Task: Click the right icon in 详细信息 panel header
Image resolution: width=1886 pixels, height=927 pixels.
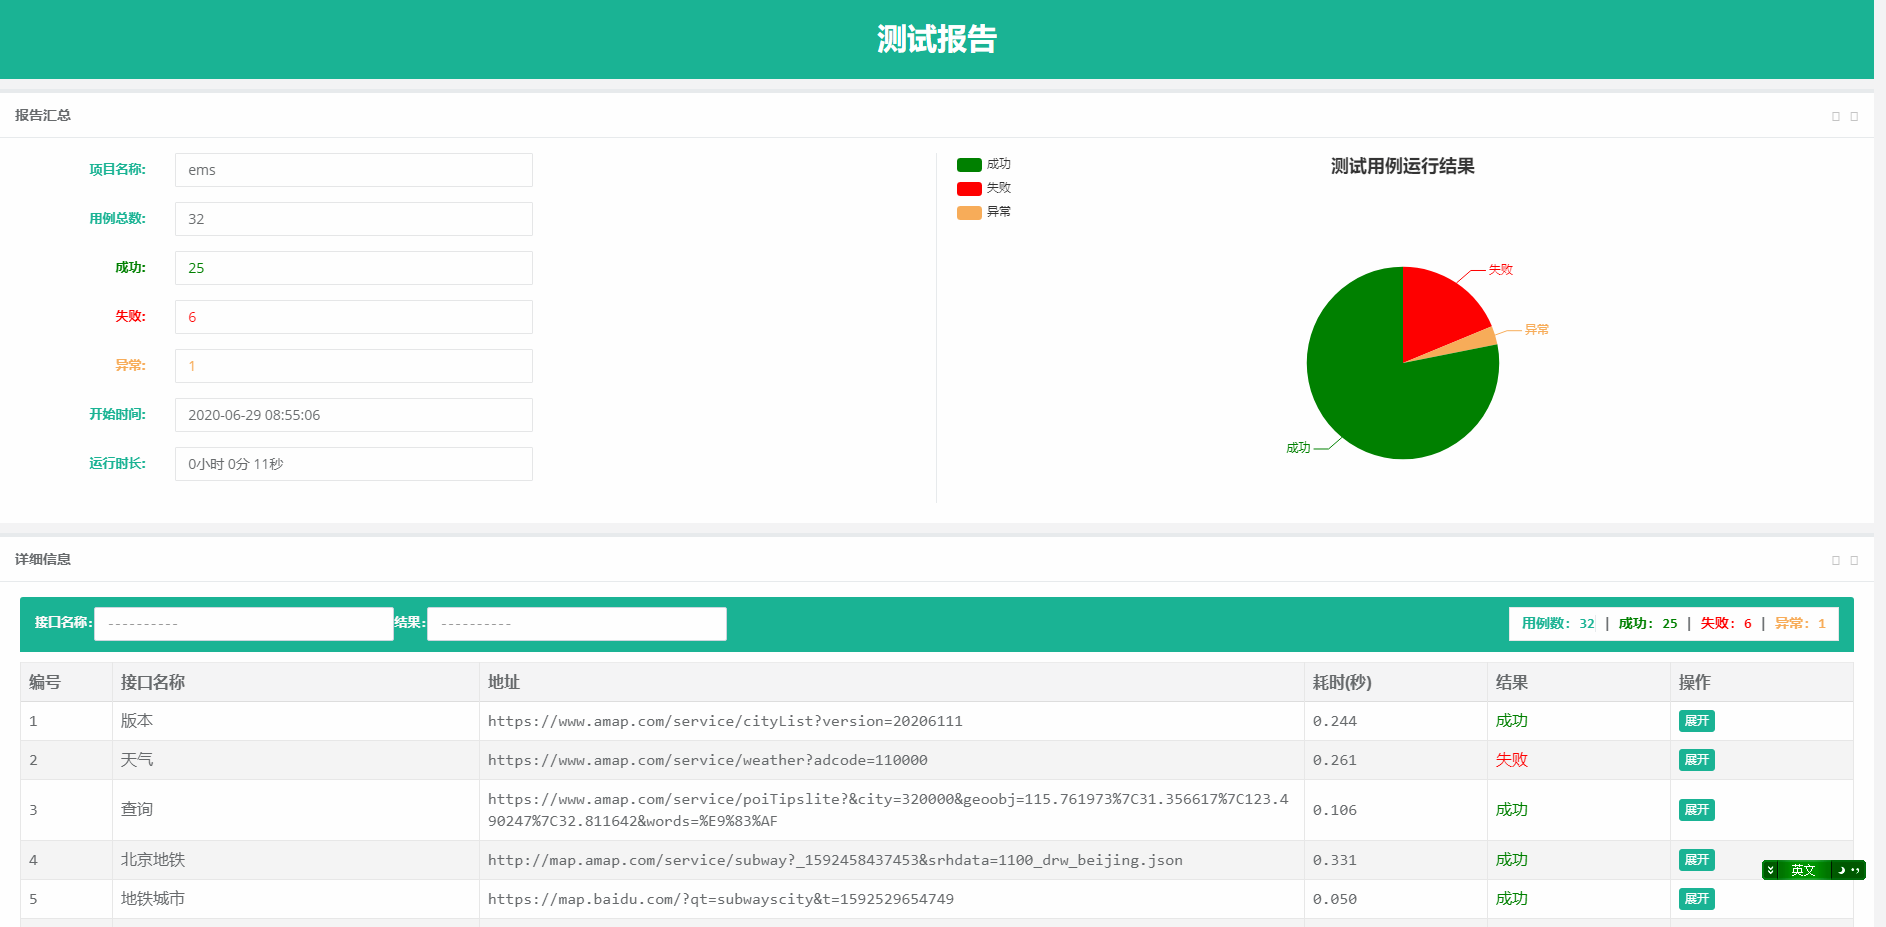Action: [1854, 560]
